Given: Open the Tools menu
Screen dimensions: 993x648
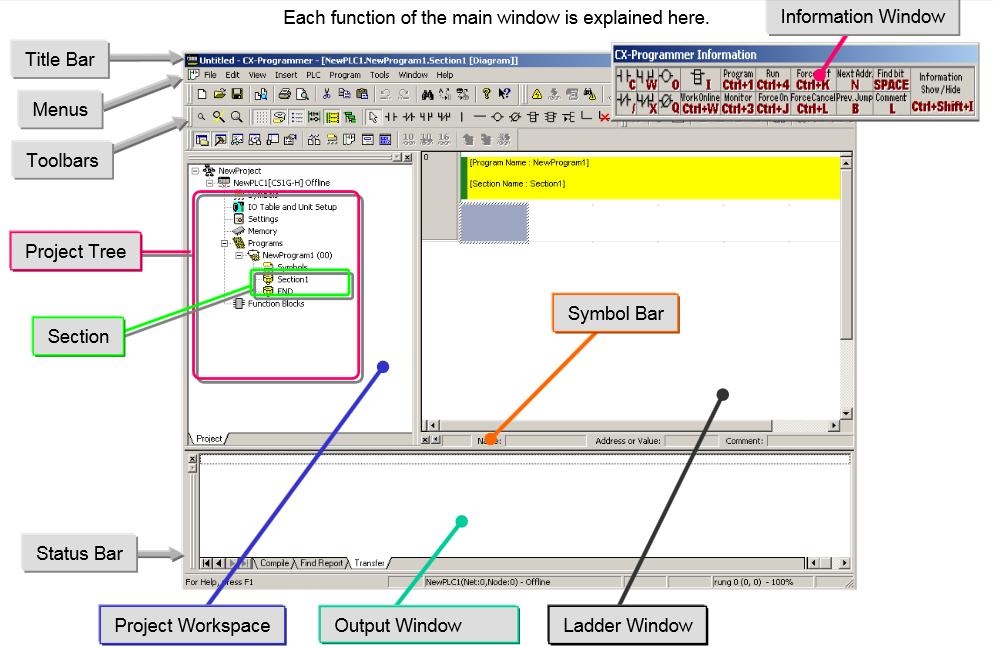Looking at the screenshot, I should (x=379, y=75).
